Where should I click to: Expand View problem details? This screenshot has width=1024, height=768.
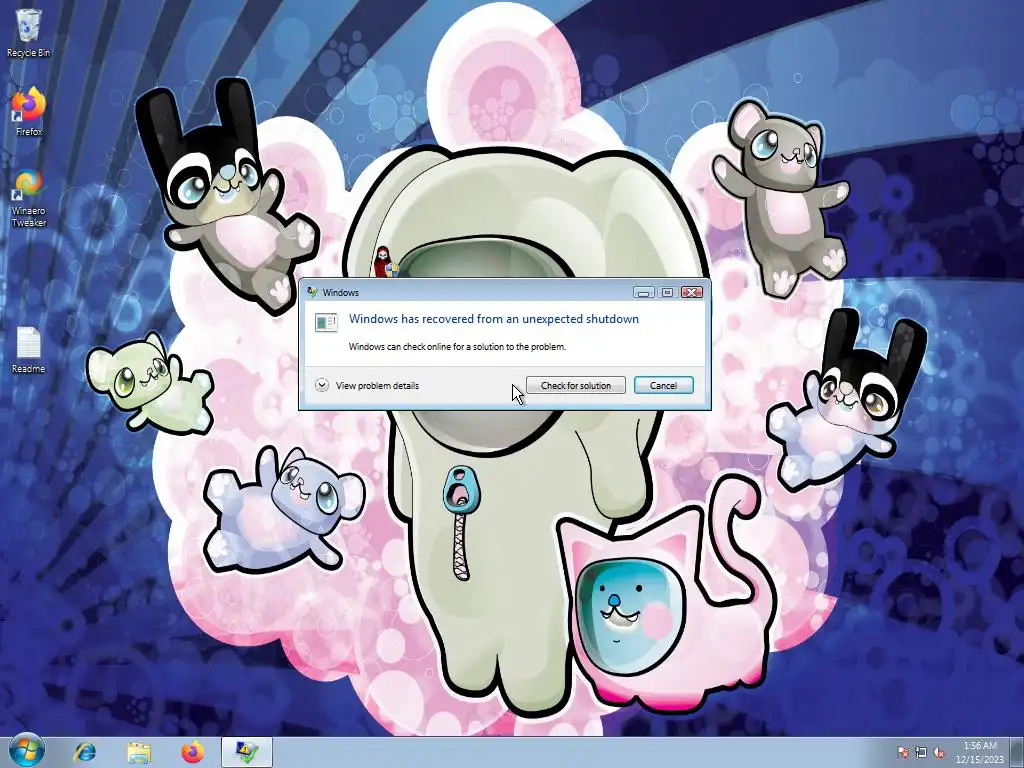(x=367, y=385)
